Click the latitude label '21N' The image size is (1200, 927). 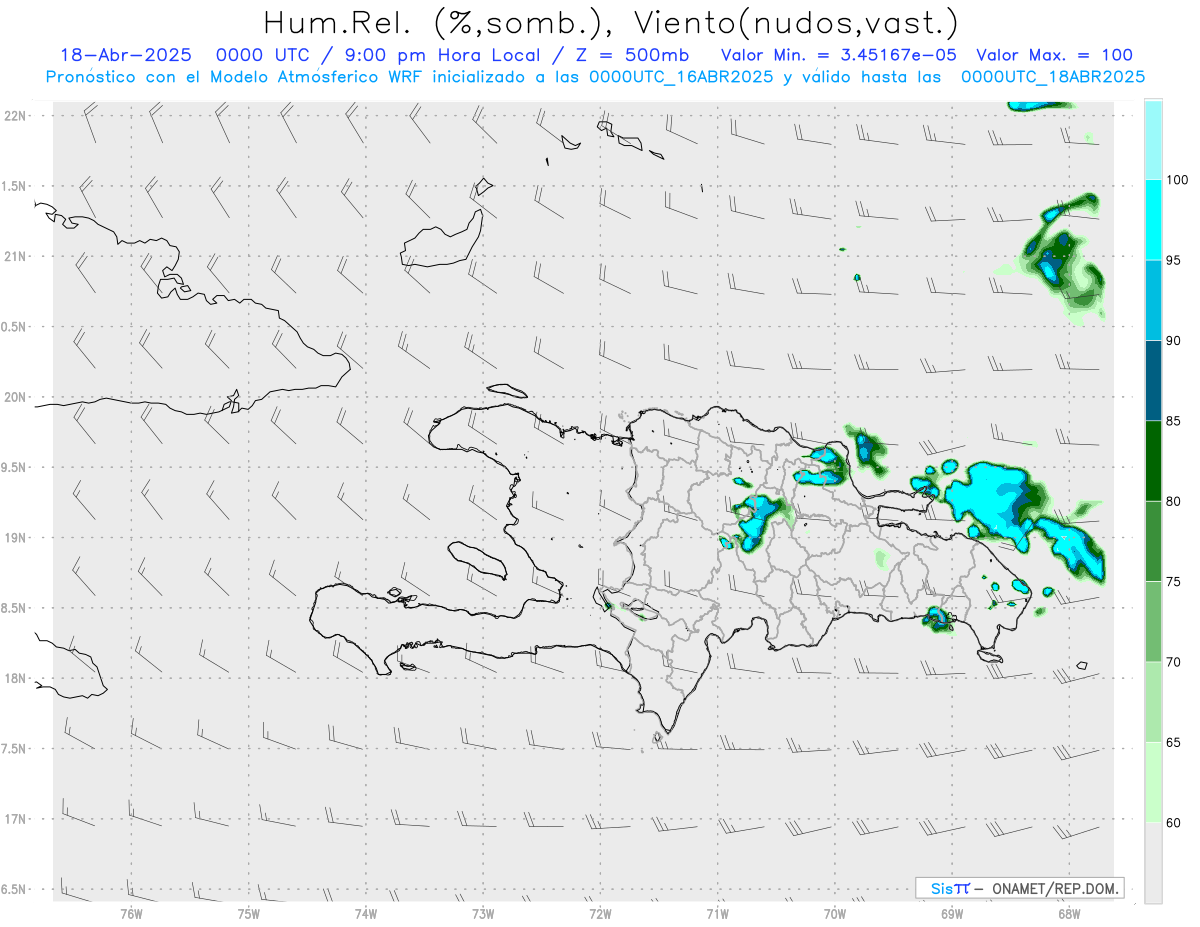click(x=15, y=256)
